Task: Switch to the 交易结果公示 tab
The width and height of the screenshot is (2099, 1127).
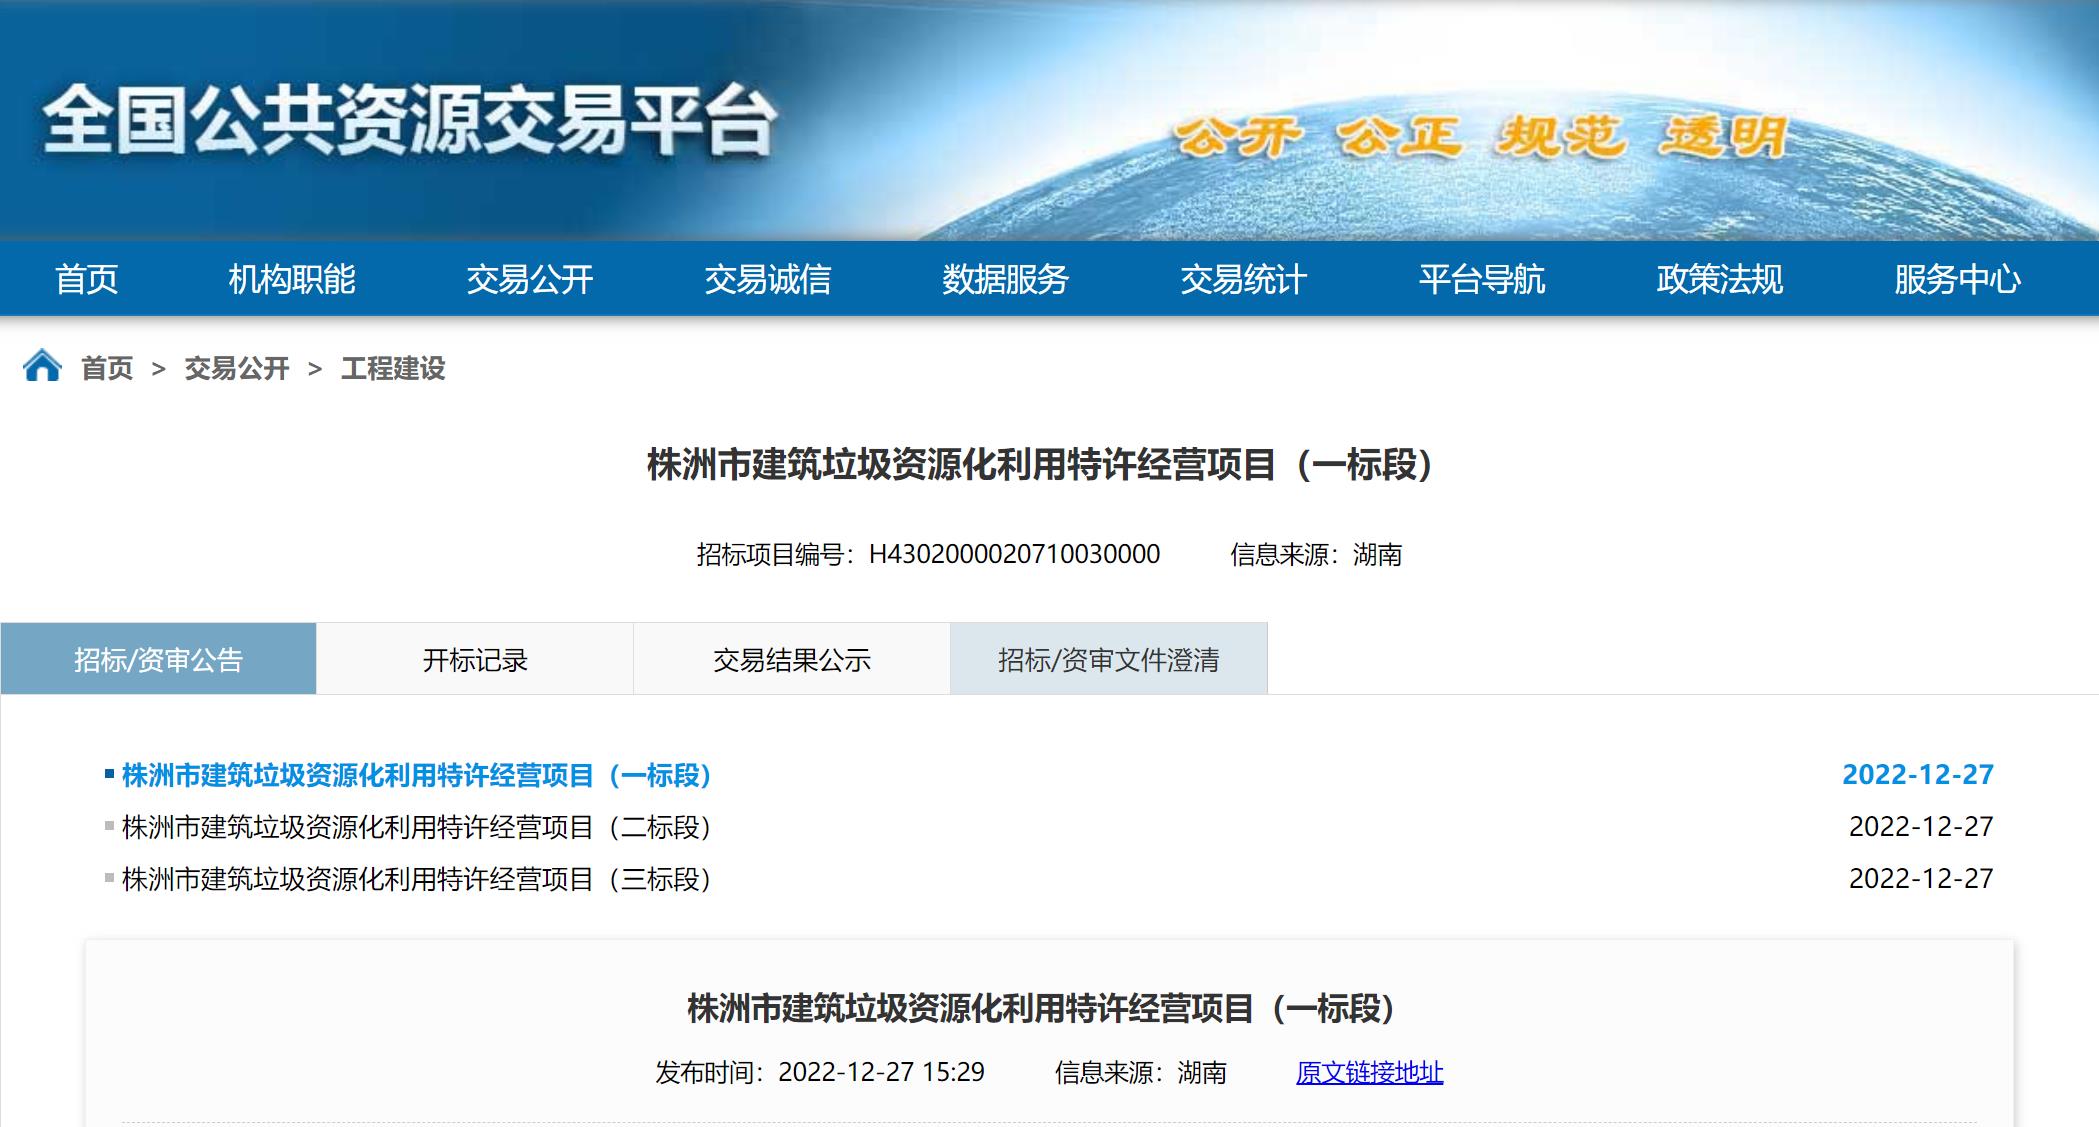Action: pos(792,659)
